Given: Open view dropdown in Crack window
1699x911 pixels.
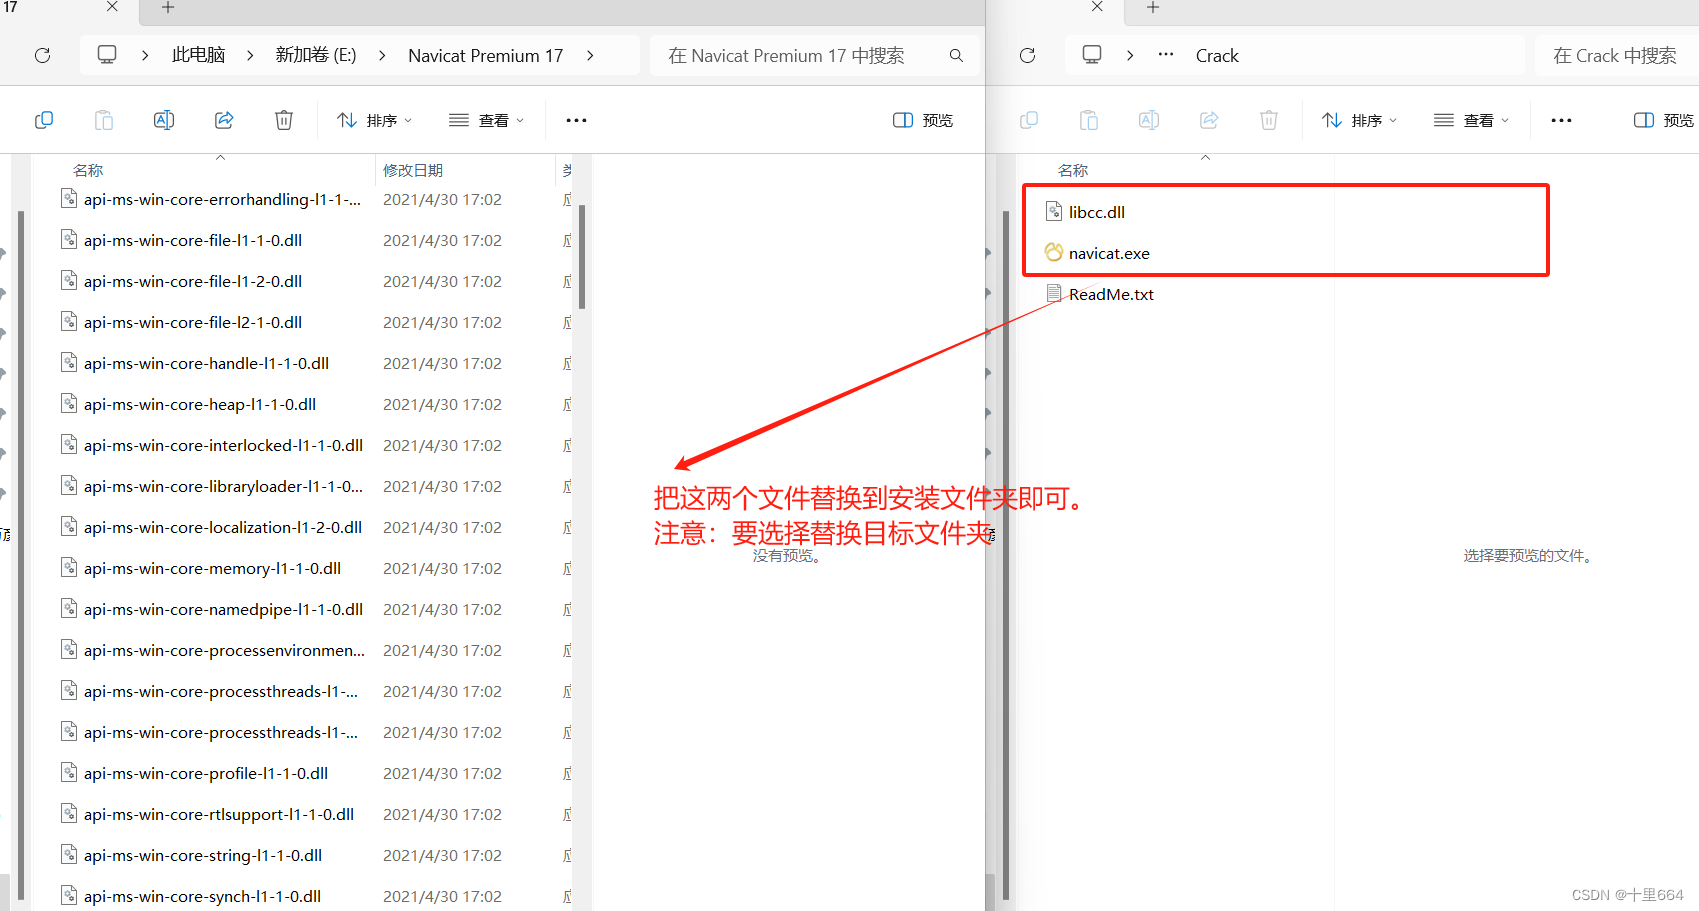Looking at the screenshot, I should tap(1471, 120).
